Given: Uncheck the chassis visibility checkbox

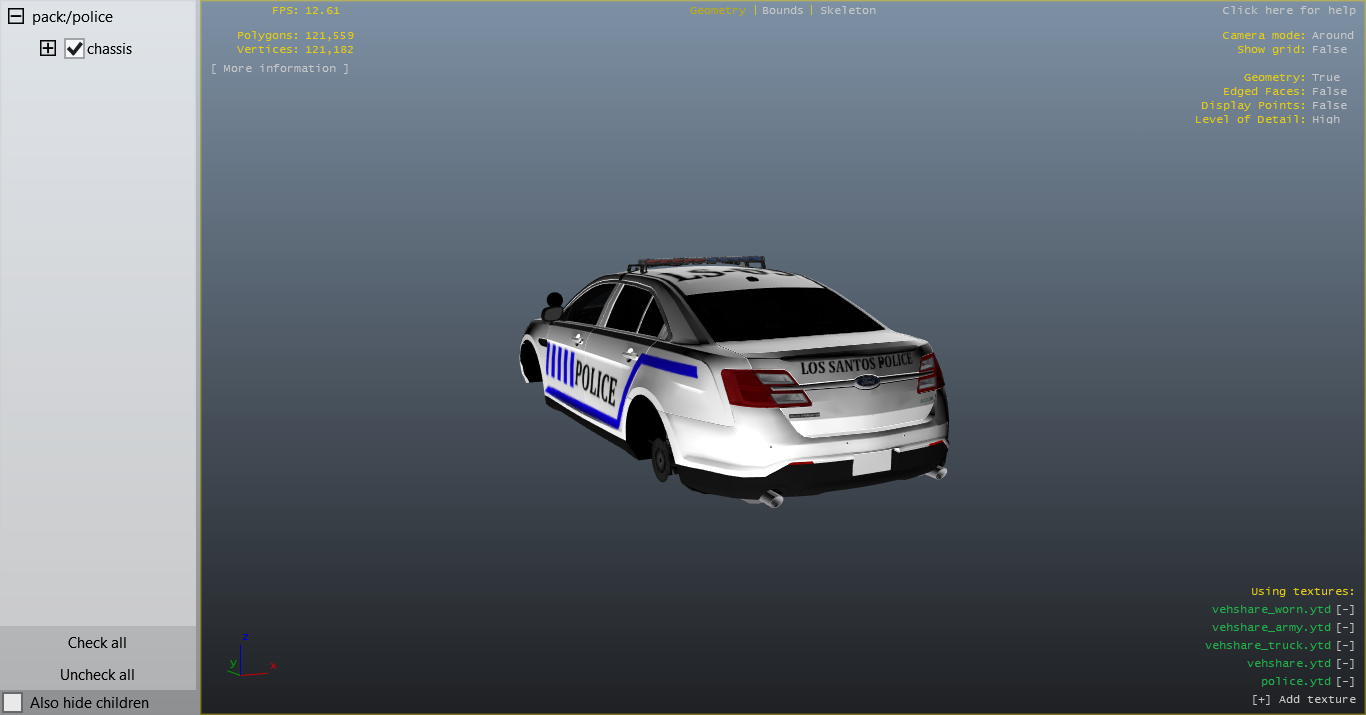Looking at the screenshot, I should [74, 49].
